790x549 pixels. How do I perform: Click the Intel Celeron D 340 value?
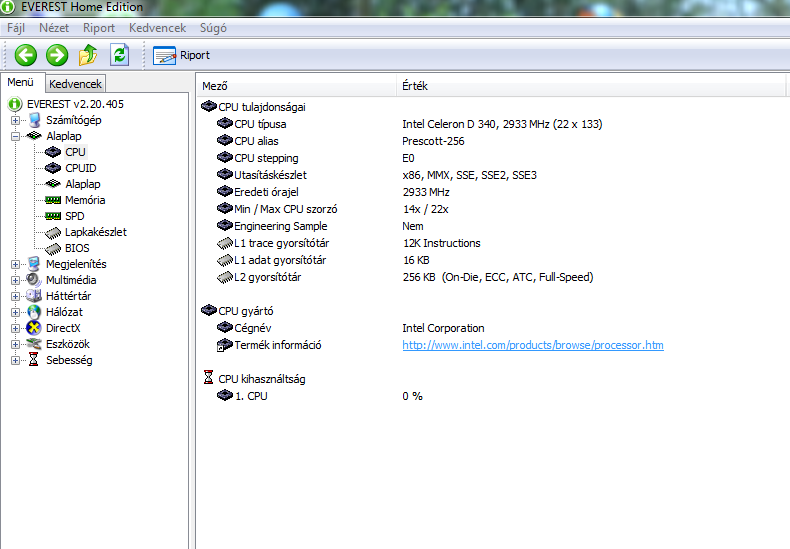pyautogui.click(x=502, y=124)
